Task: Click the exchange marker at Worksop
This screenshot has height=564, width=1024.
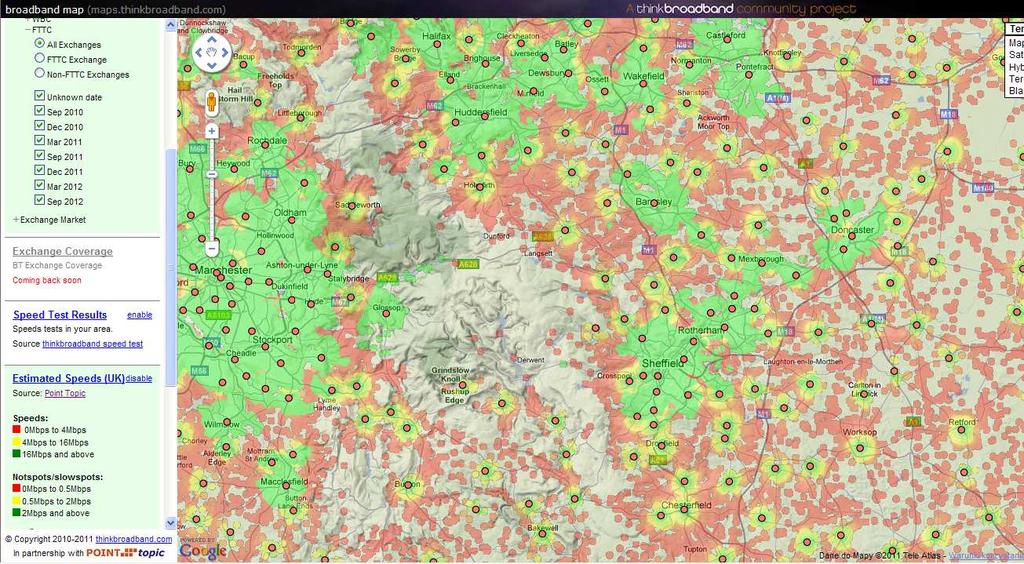Action: (x=861, y=448)
